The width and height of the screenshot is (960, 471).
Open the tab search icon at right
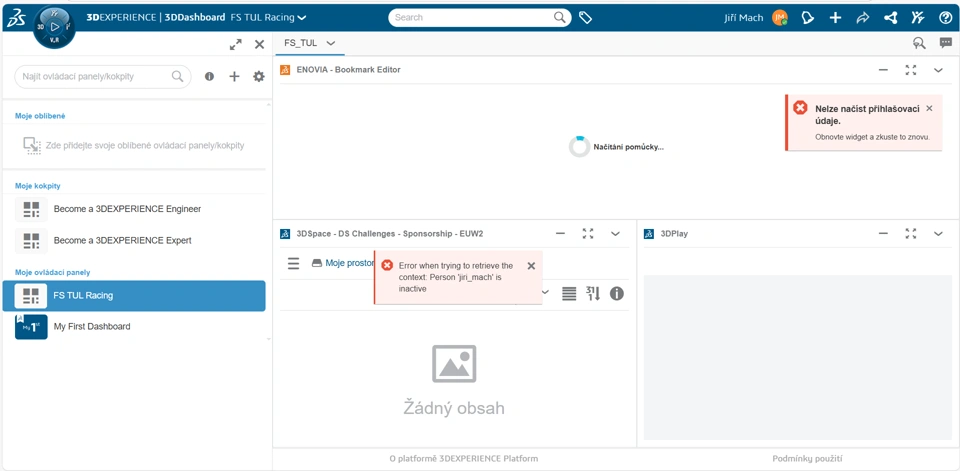point(918,43)
